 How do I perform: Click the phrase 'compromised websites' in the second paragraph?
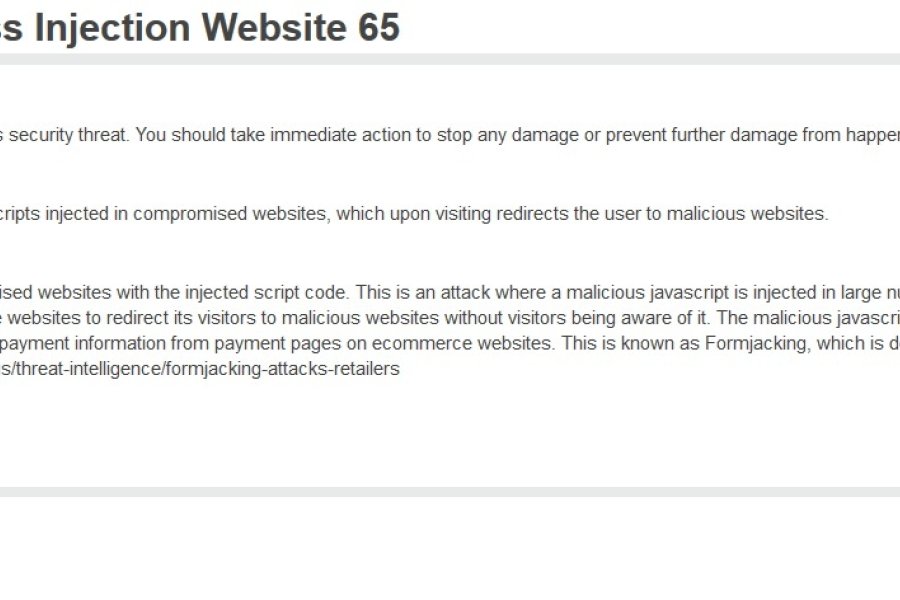tap(231, 214)
